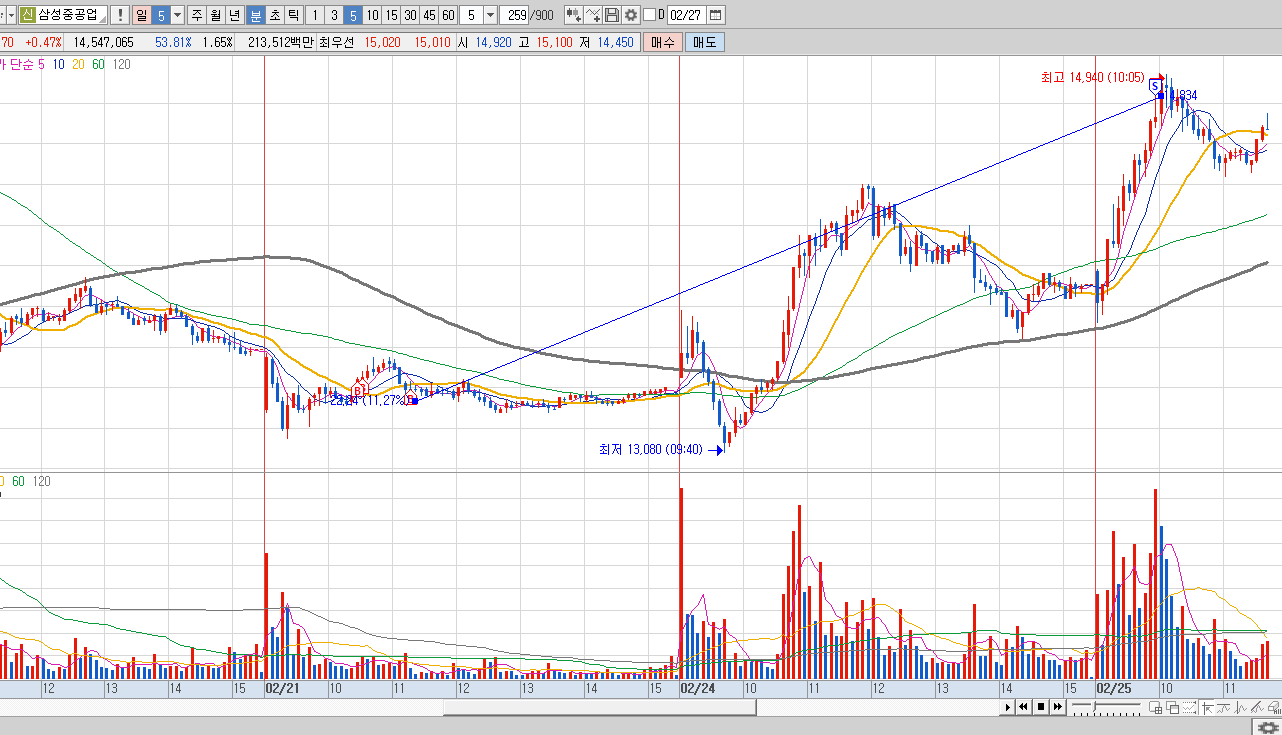Open the interval dropdown before 259/900
Image resolution: width=1282 pixels, height=735 pixels.
pos(490,15)
